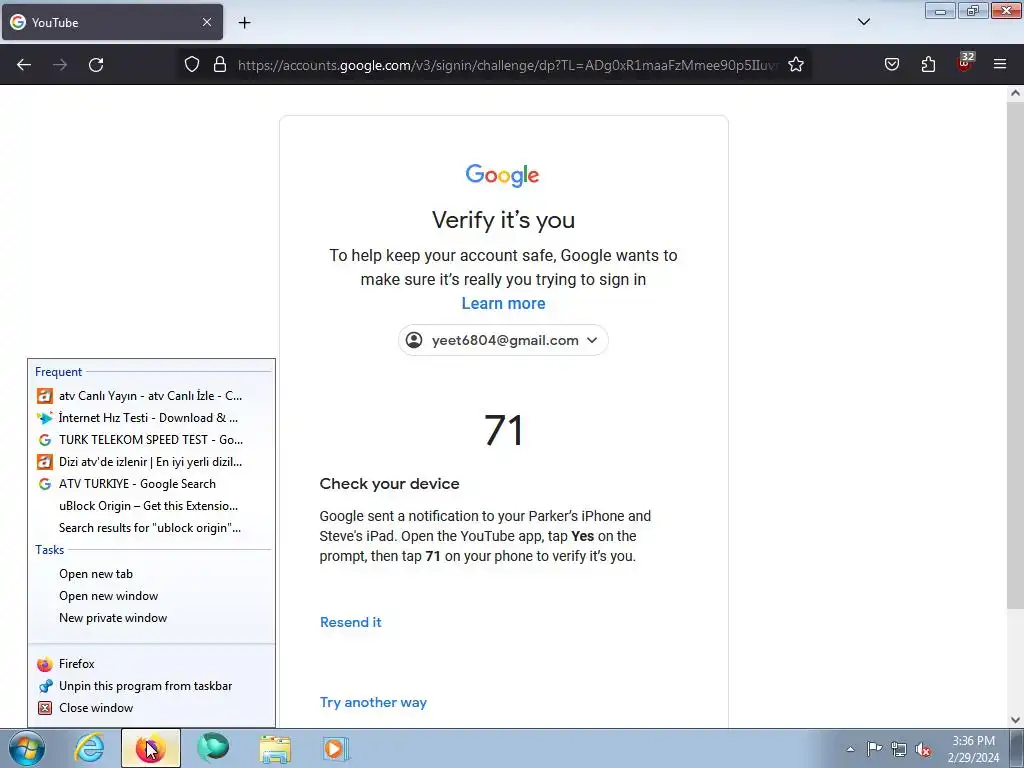
Task: Choose Close window in jump list
Action: pyautogui.click(x=152, y=708)
